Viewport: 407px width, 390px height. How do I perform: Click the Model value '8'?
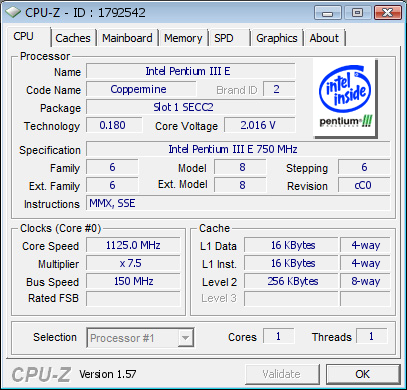(x=240, y=167)
